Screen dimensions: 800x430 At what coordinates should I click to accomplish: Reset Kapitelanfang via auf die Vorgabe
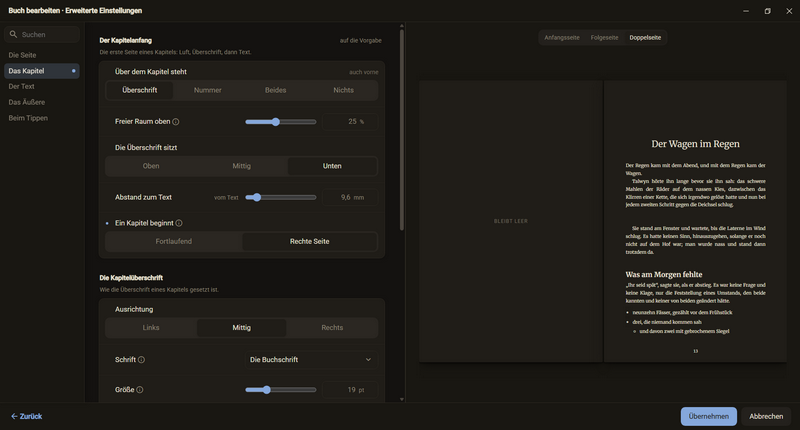click(361, 41)
